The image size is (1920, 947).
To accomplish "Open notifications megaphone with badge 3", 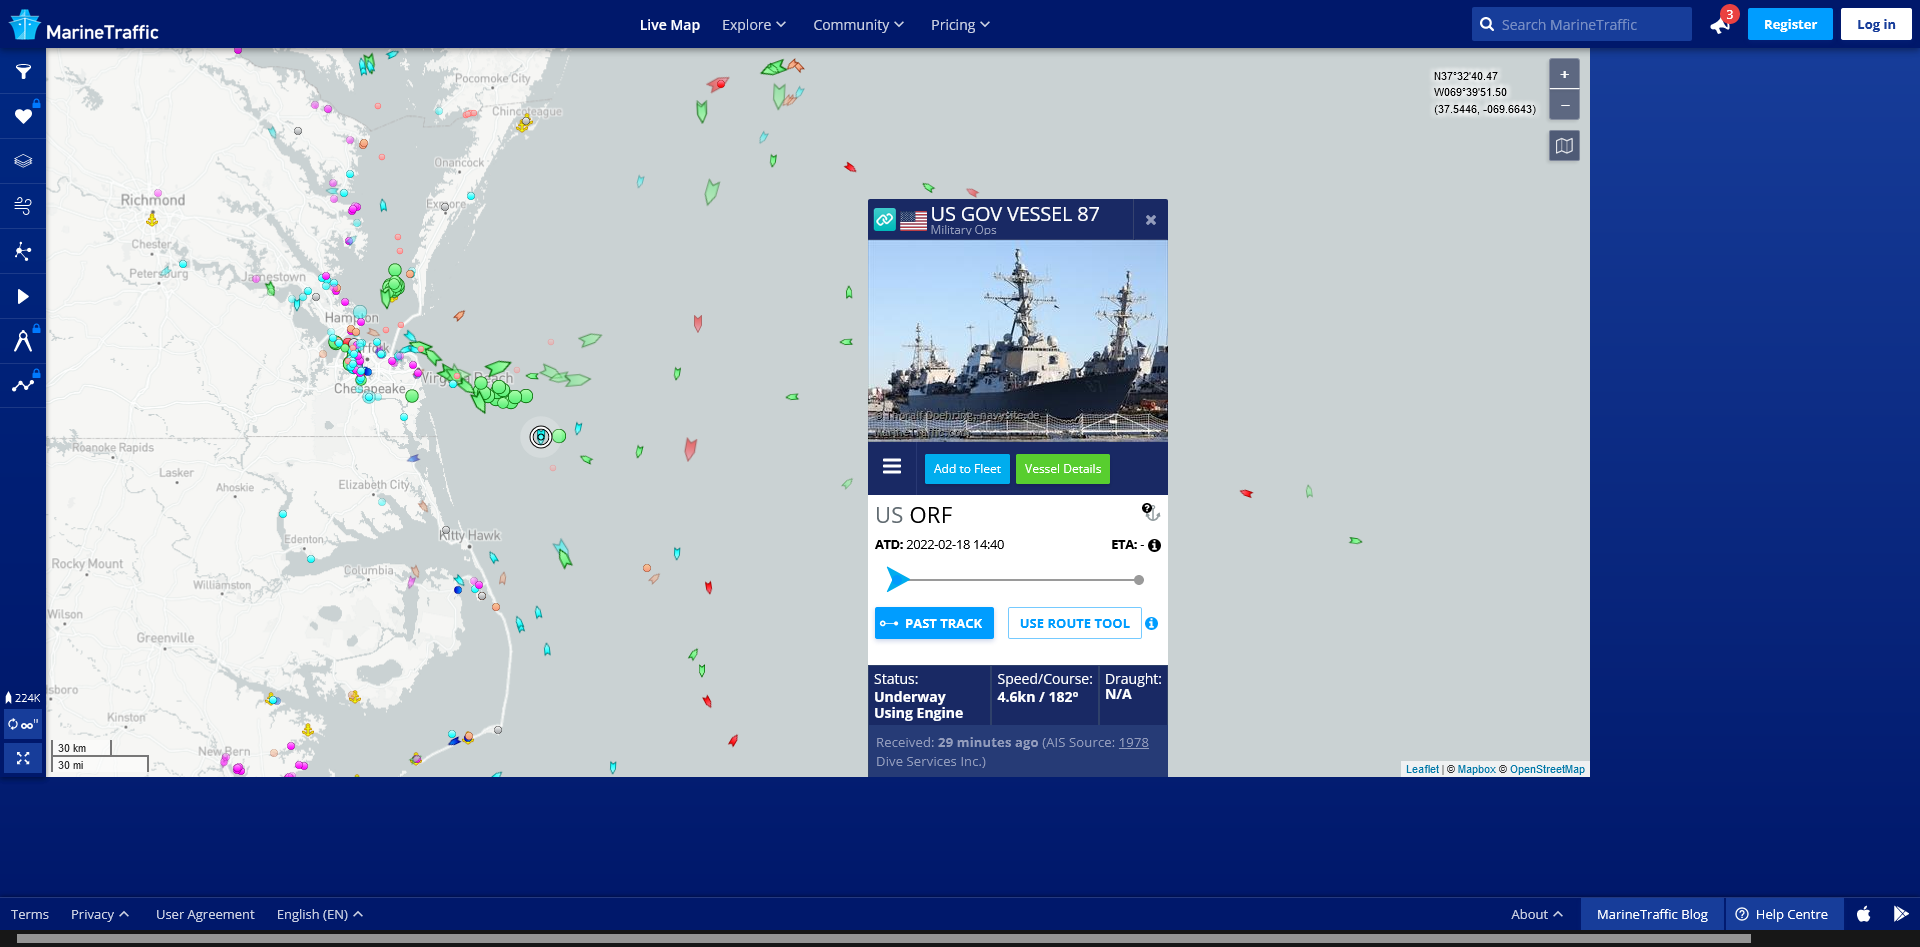I will point(1722,23).
